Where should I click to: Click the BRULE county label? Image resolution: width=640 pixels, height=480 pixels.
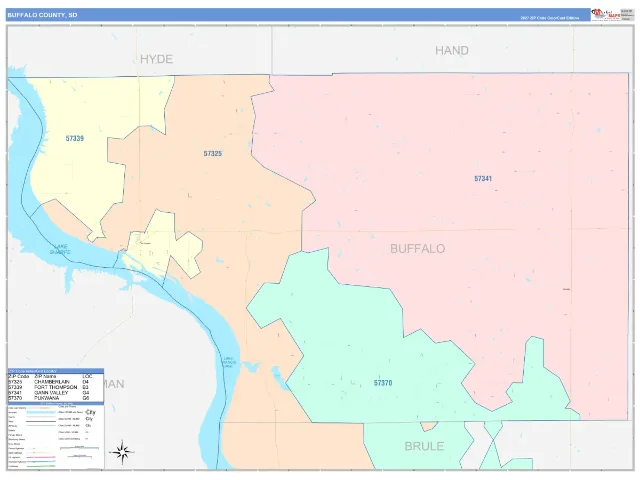tap(424, 446)
